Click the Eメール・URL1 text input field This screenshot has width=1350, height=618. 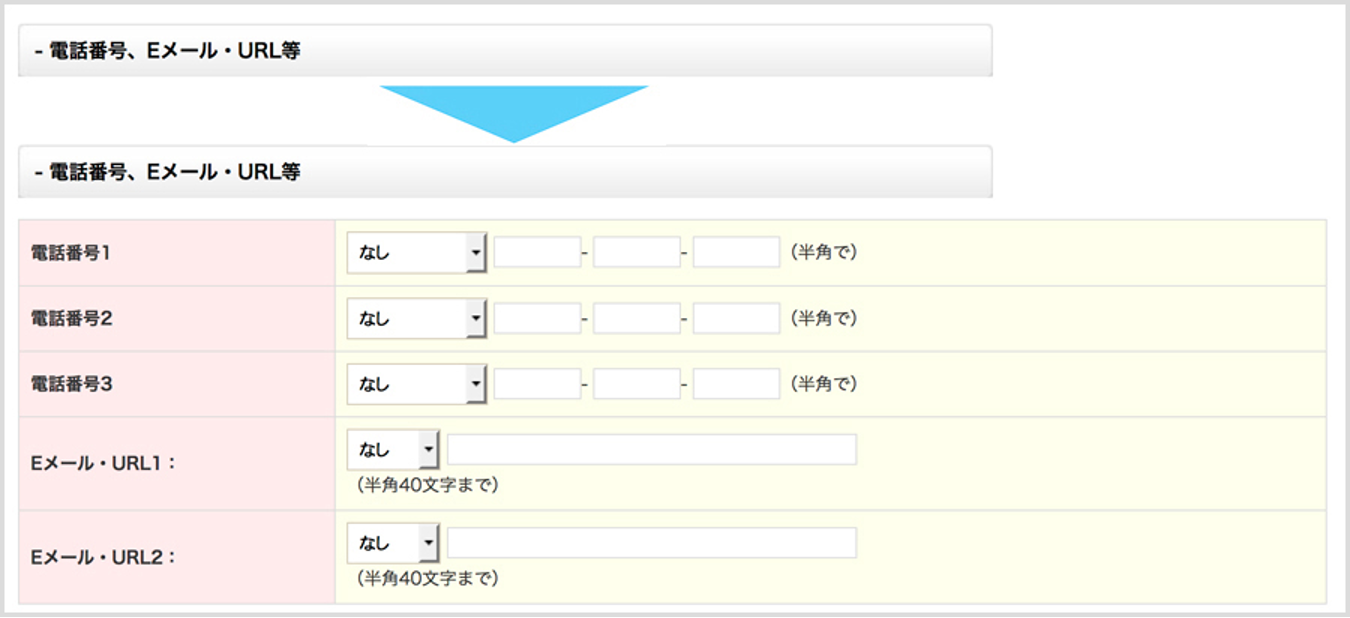click(651, 450)
